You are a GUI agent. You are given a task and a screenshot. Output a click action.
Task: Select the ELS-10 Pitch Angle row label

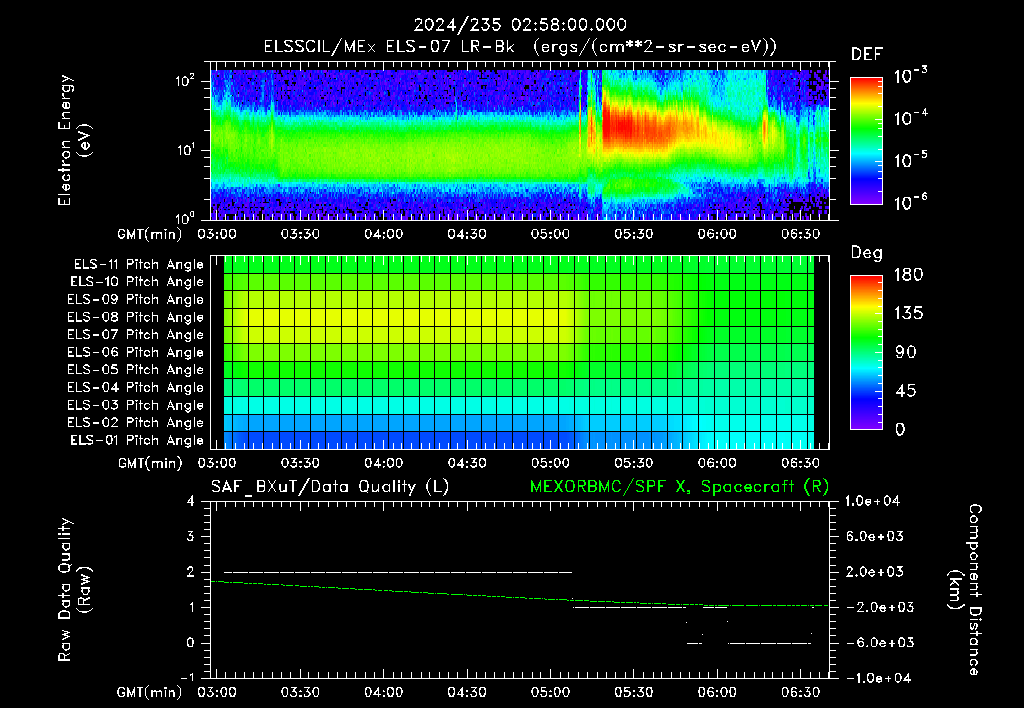[x=137, y=282]
